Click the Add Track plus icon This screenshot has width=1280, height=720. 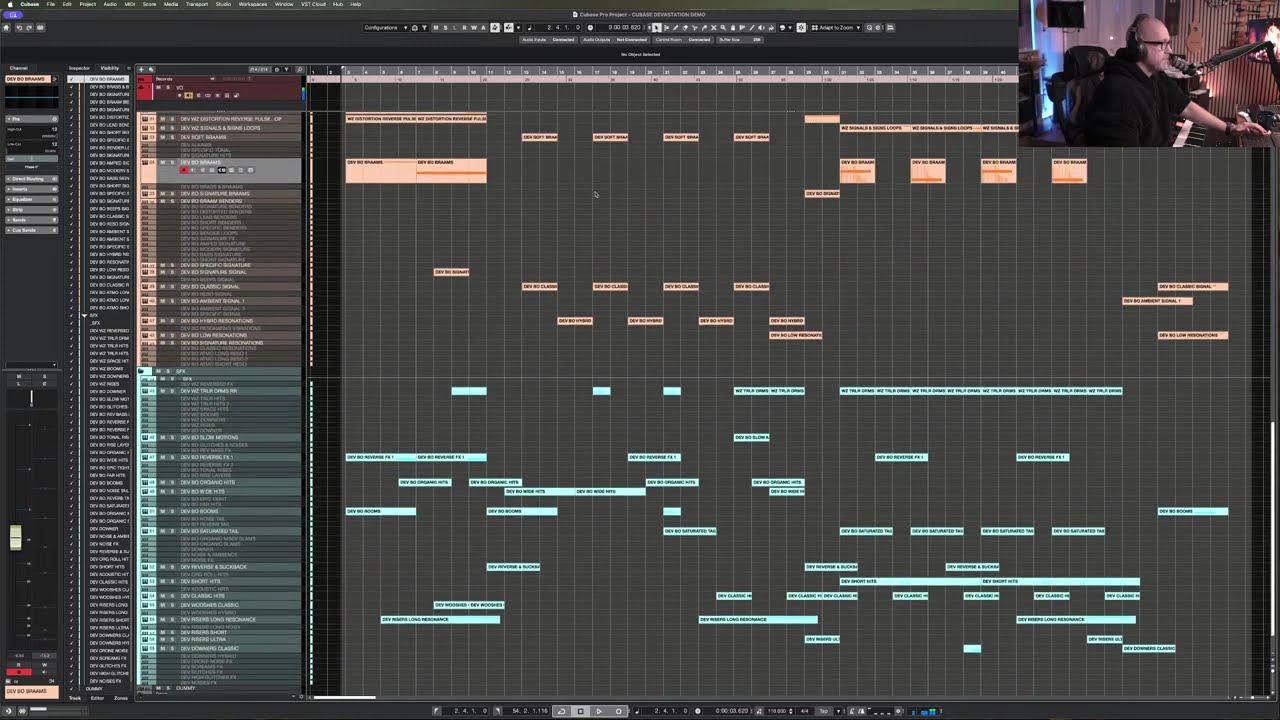142,69
